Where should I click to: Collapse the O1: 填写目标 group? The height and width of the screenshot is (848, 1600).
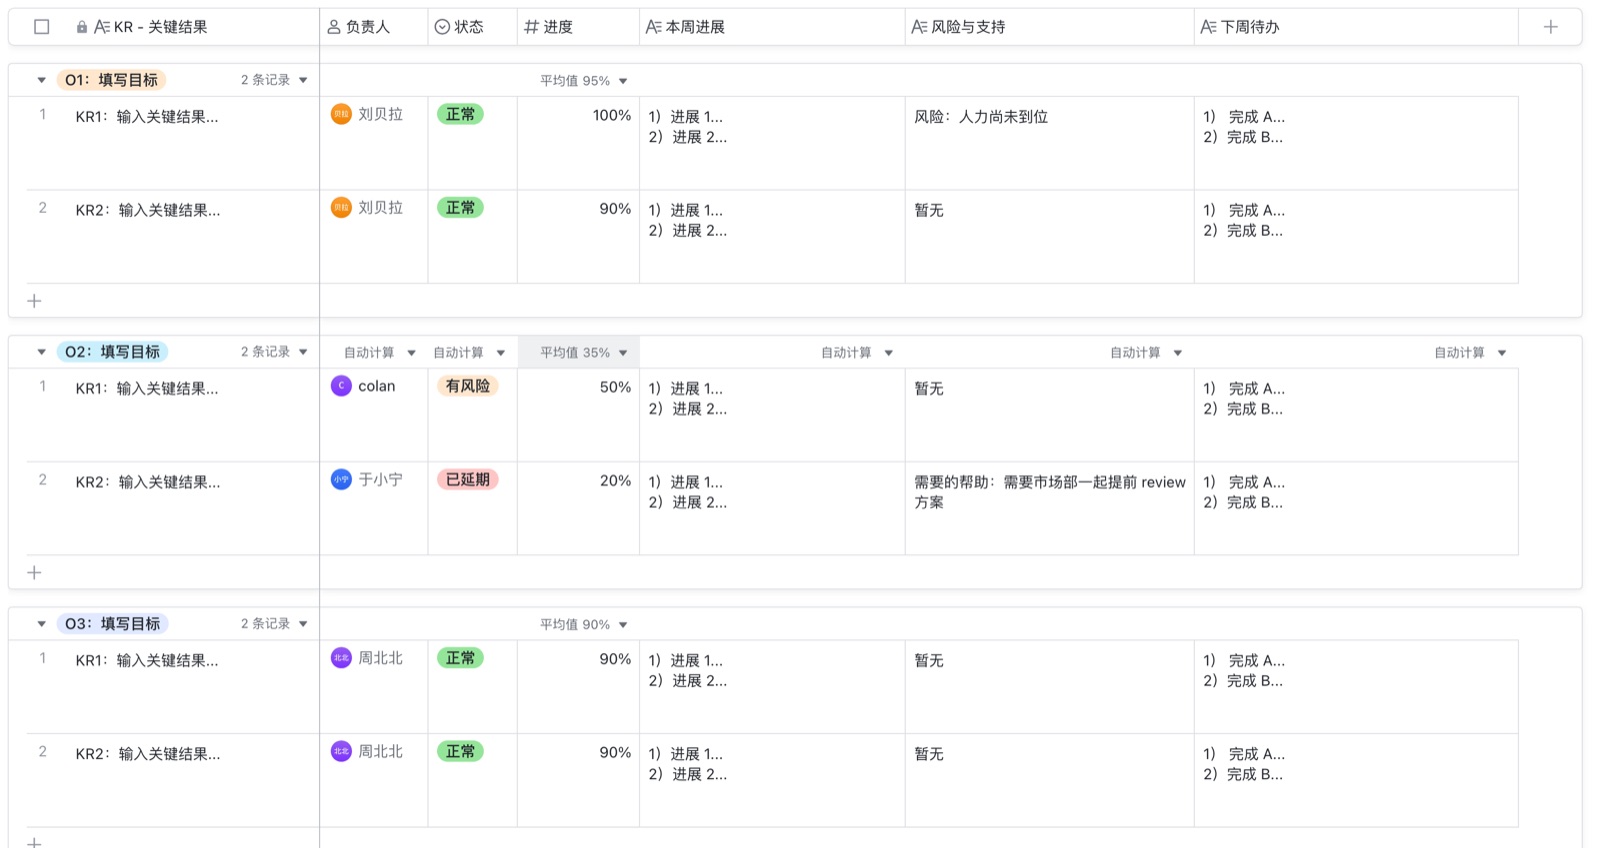[41, 80]
